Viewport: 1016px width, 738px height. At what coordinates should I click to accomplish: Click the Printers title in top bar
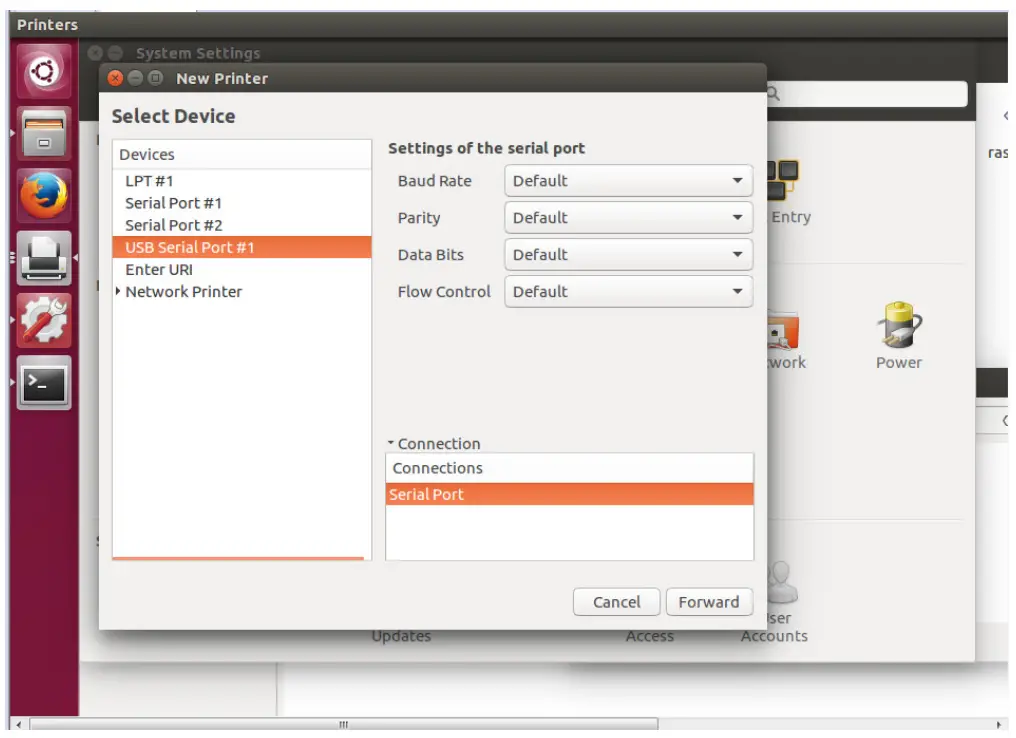pos(47,25)
